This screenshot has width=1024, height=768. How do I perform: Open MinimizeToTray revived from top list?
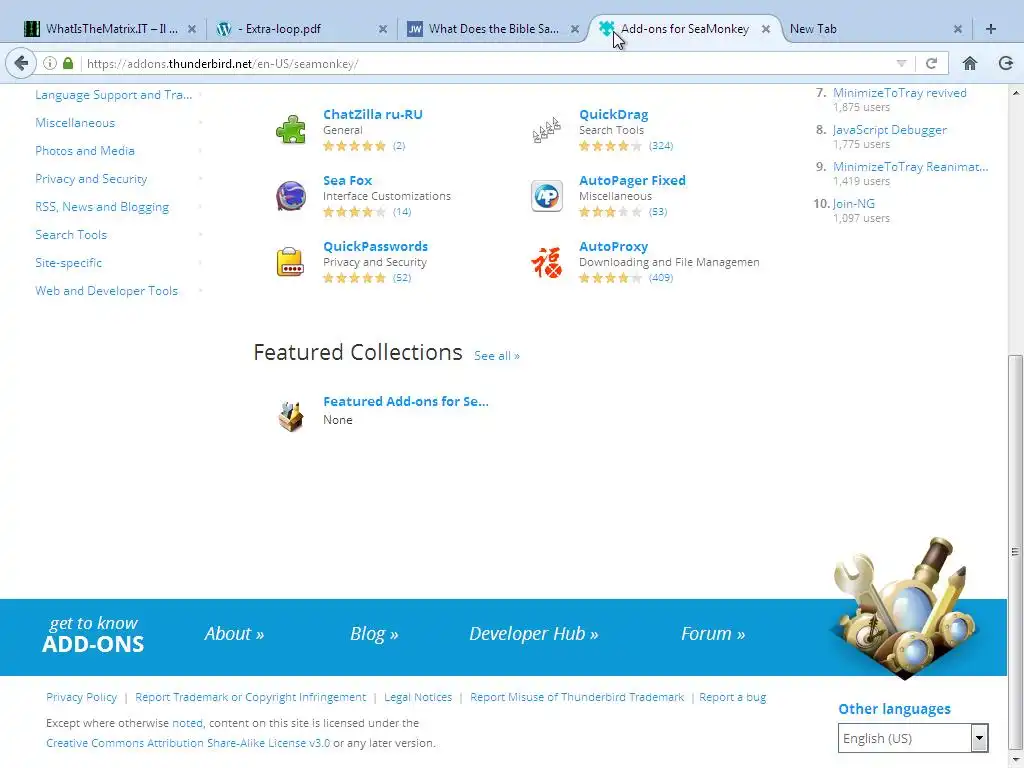[899, 93]
